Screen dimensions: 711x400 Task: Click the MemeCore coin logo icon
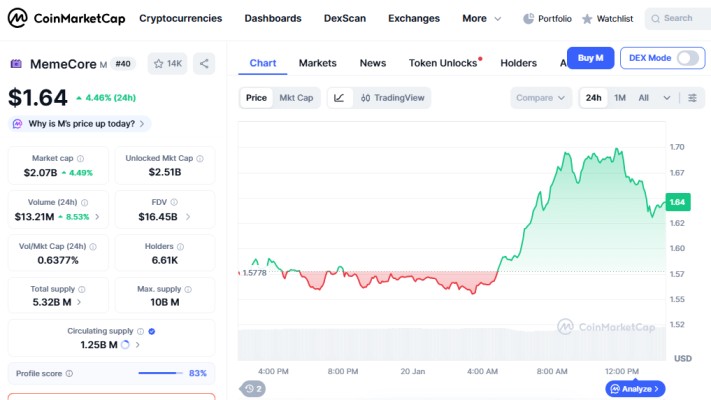[x=16, y=63]
